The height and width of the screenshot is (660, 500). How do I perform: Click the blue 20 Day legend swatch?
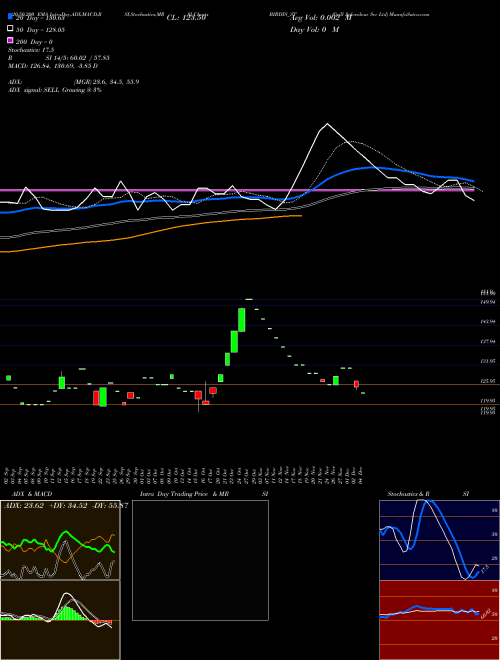pyautogui.click(x=10, y=16)
